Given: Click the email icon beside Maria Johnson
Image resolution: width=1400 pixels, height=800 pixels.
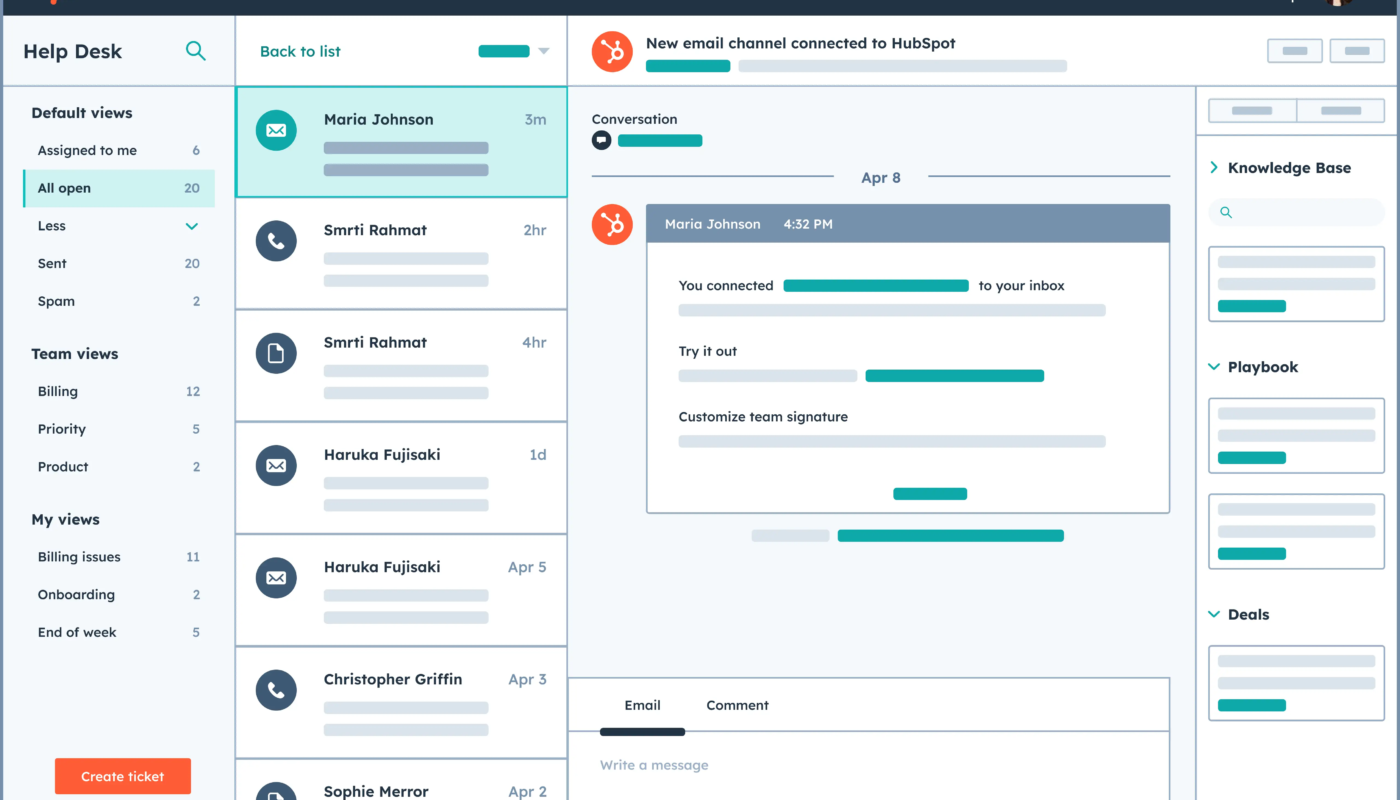Looking at the screenshot, I should pyautogui.click(x=276, y=130).
